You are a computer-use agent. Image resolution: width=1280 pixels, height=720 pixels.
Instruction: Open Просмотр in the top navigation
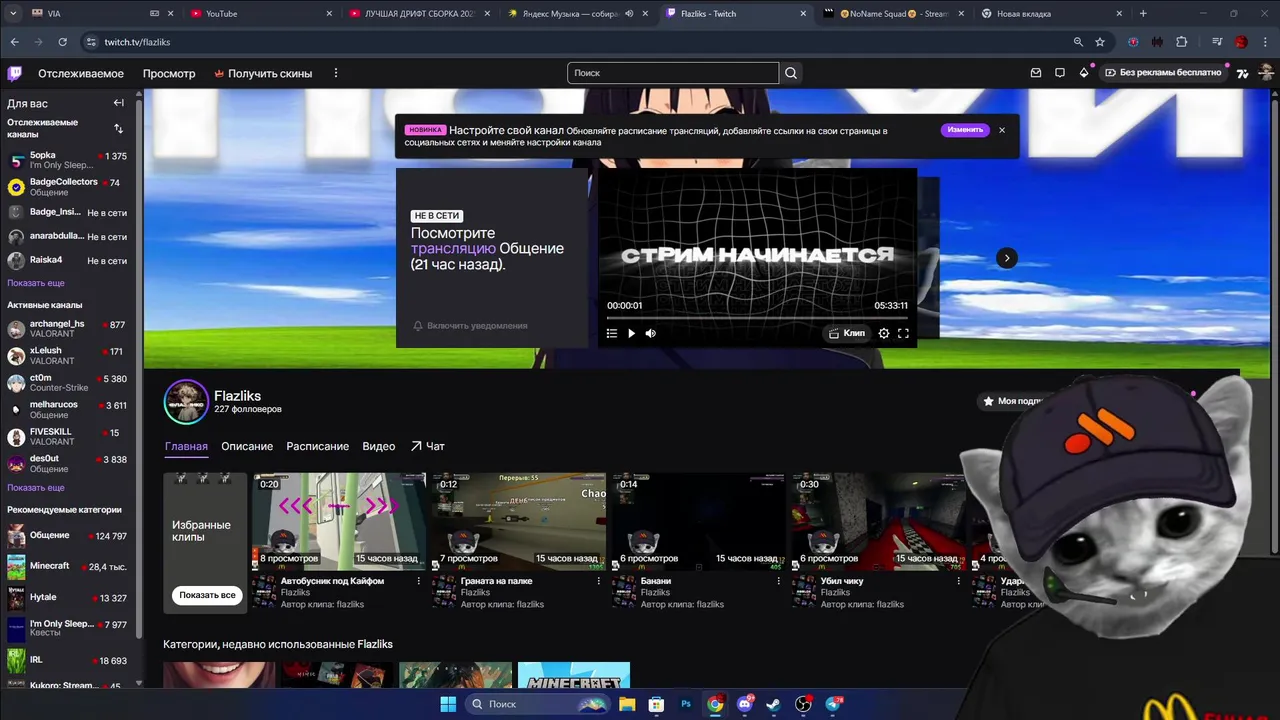pos(169,73)
